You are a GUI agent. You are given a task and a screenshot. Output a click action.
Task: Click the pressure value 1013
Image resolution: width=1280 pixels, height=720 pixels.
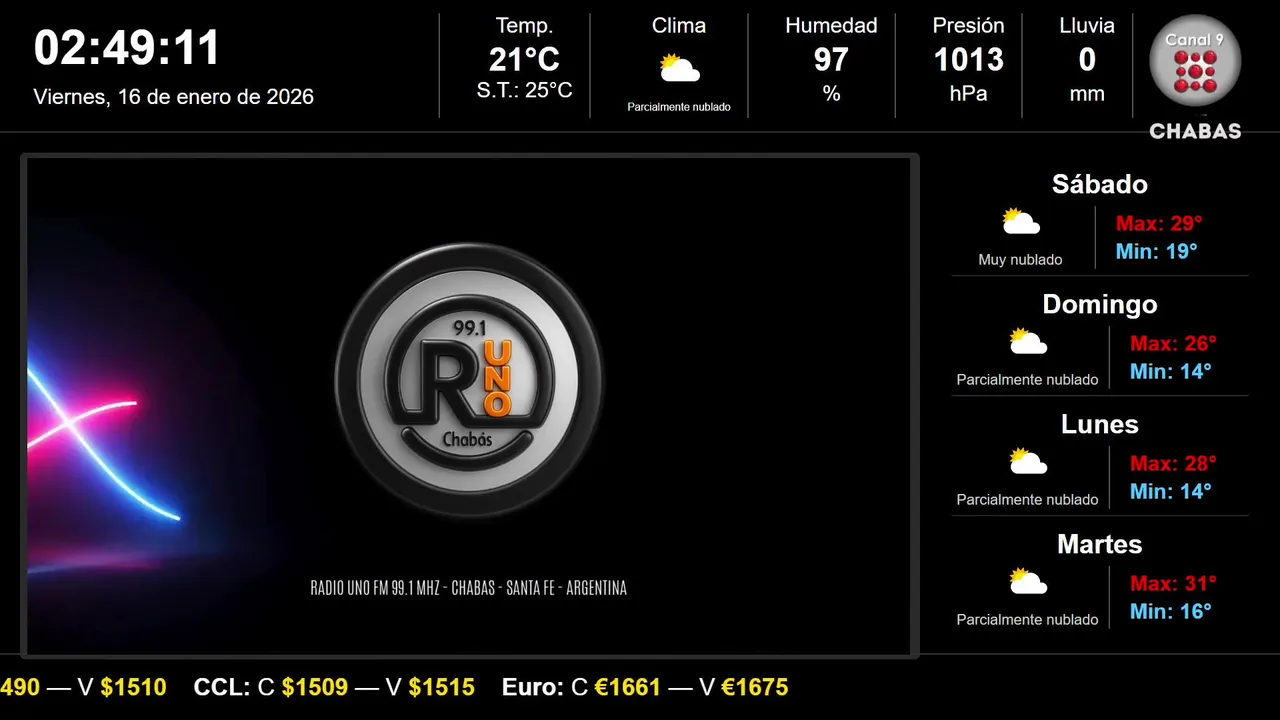[968, 60]
